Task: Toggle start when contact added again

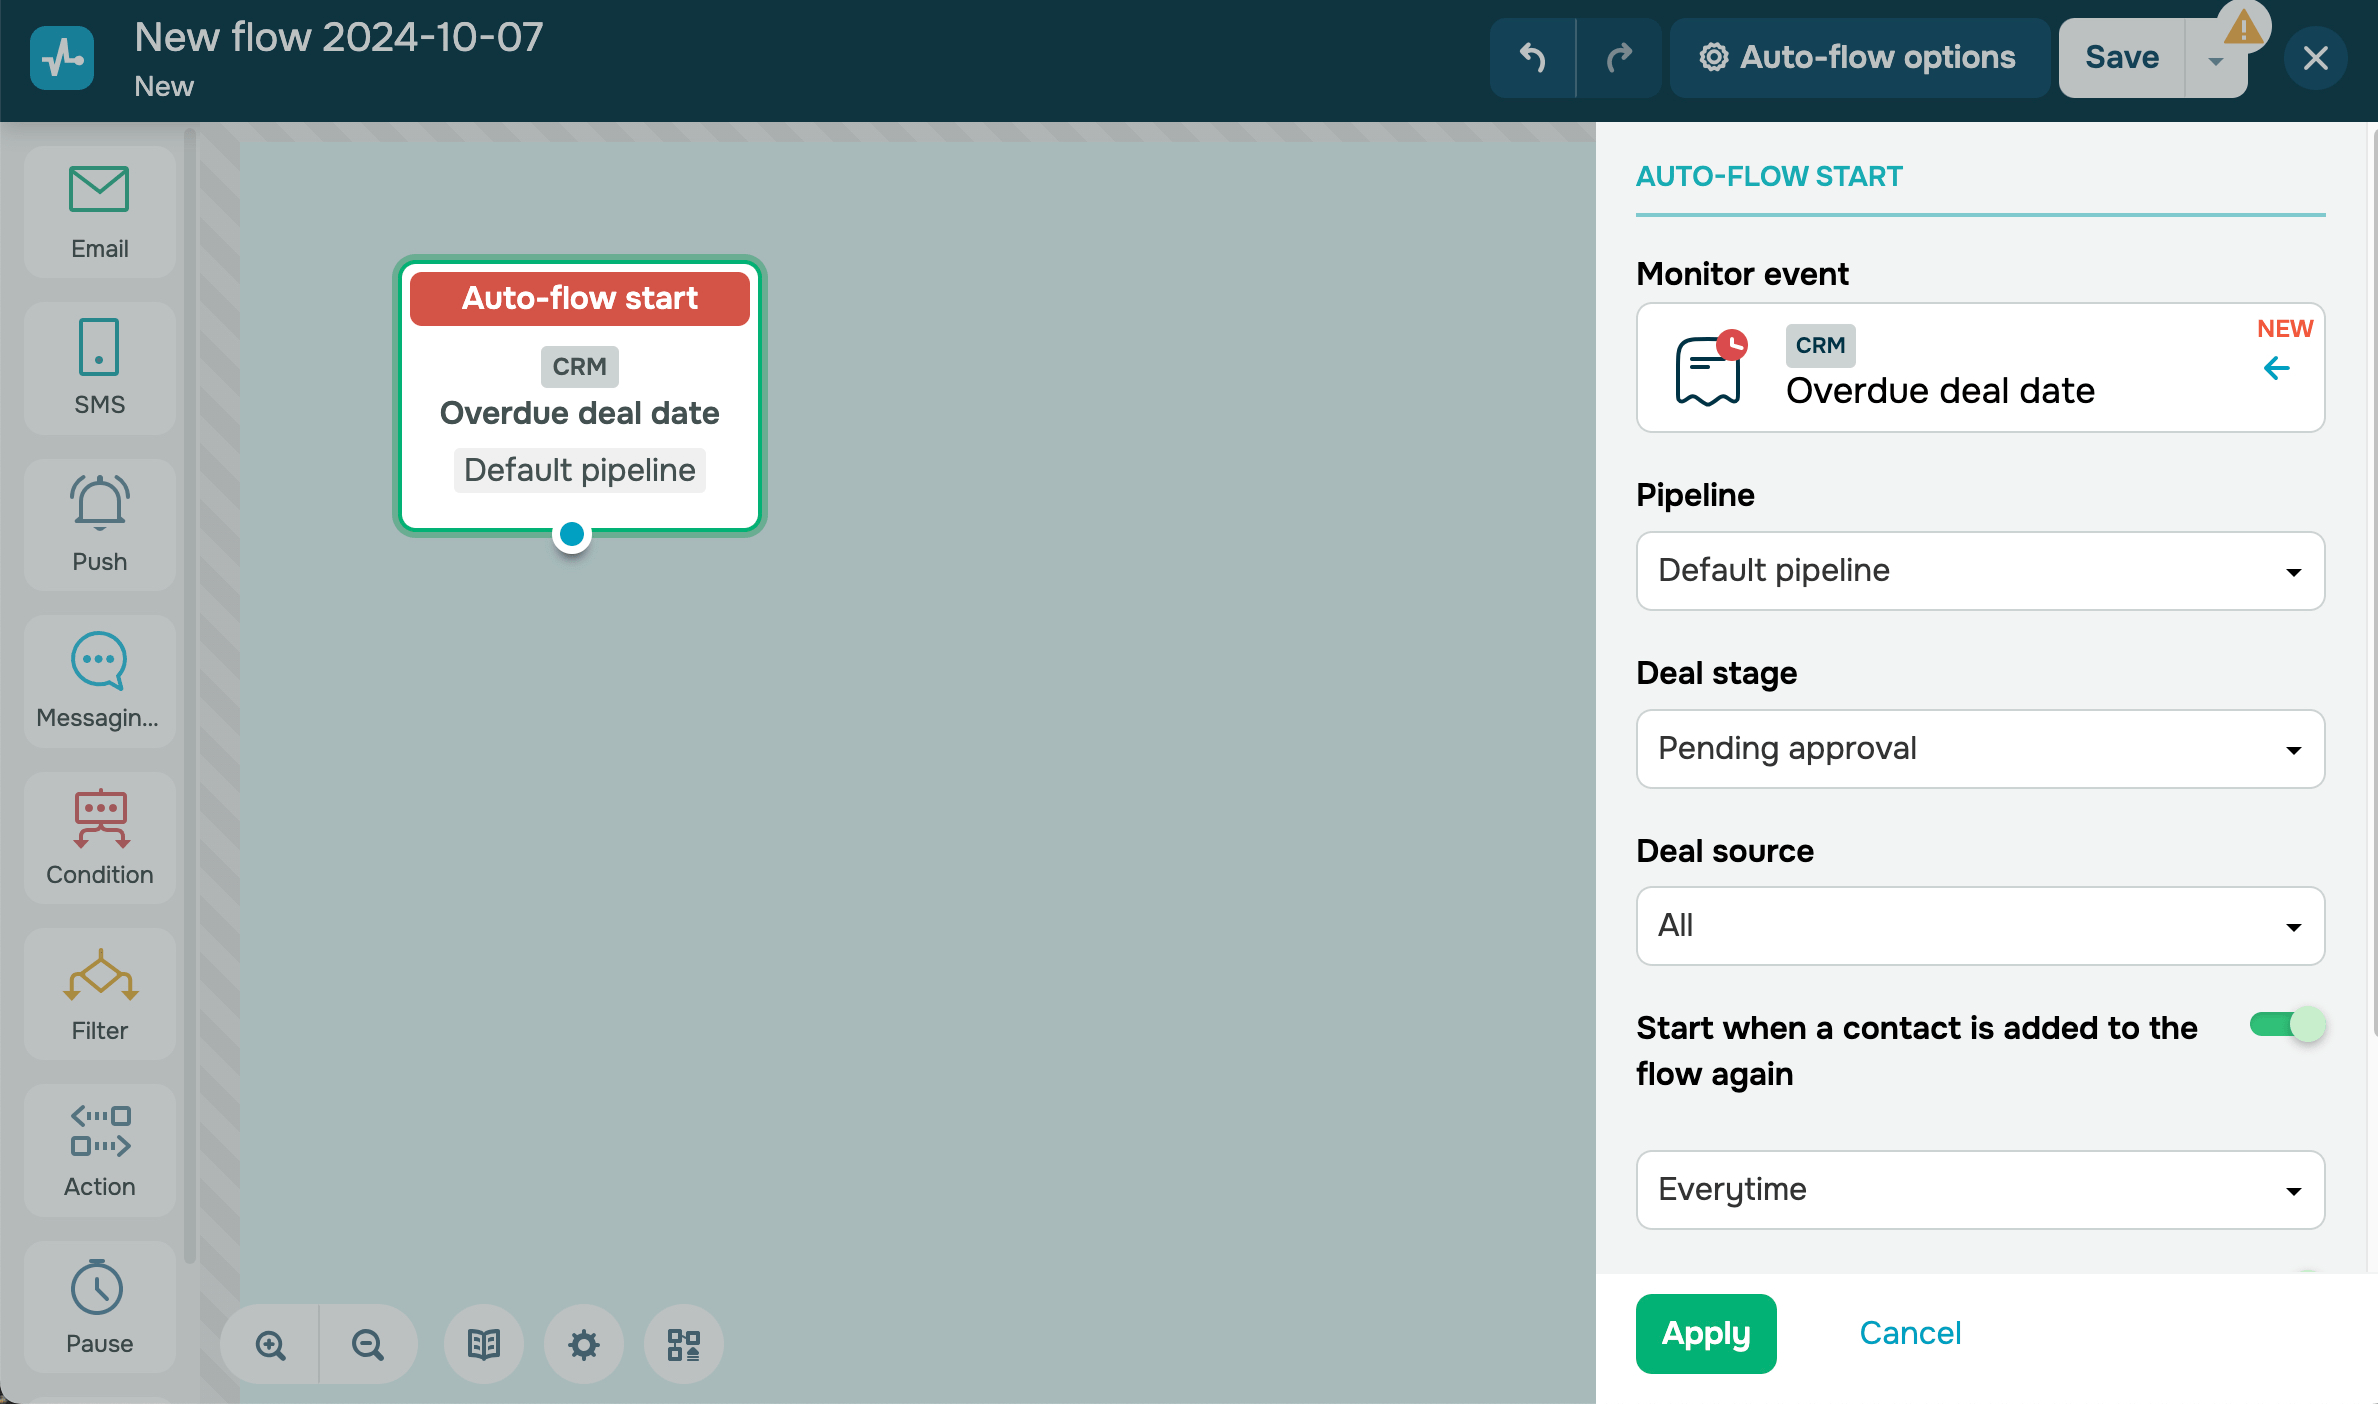Action: tap(2287, 1025)
